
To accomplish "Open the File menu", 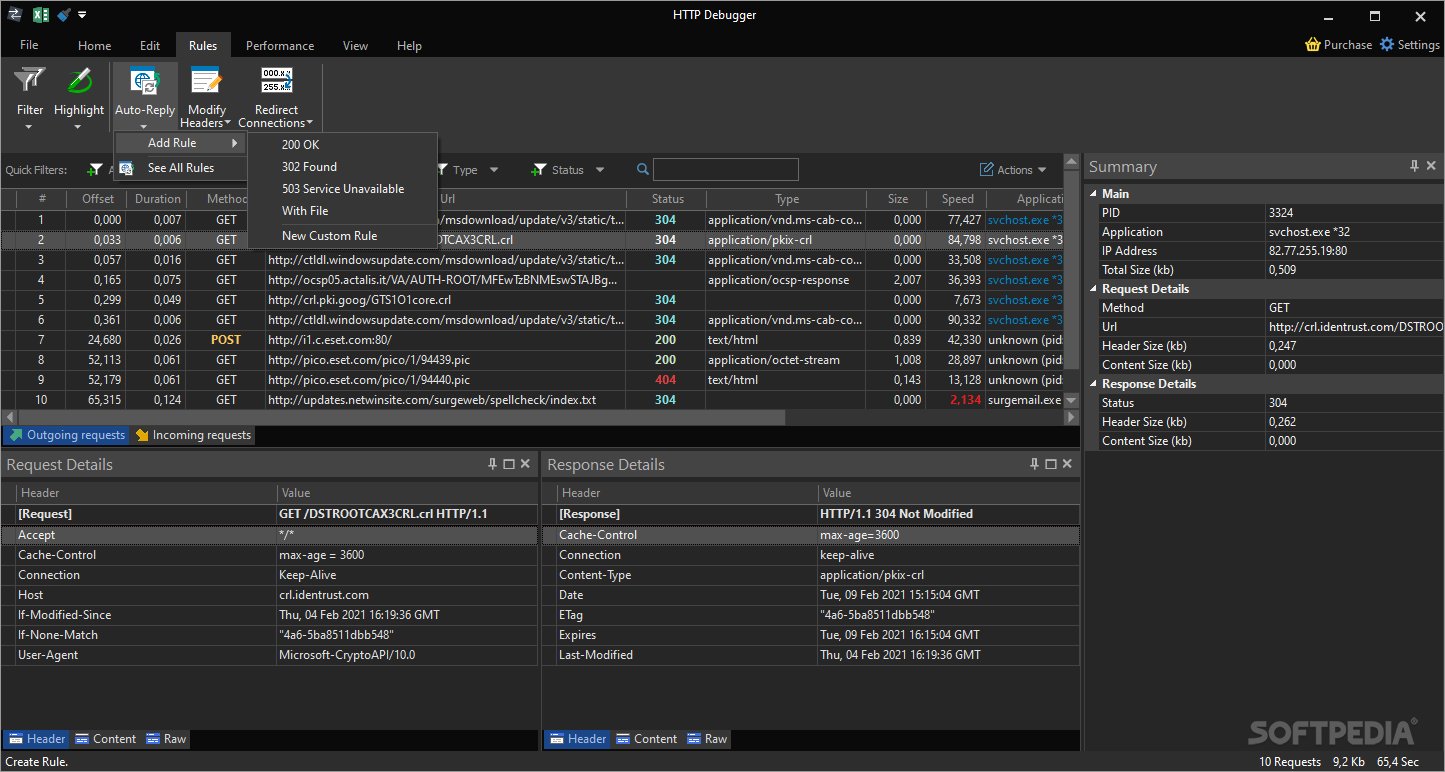I will 29,45.
